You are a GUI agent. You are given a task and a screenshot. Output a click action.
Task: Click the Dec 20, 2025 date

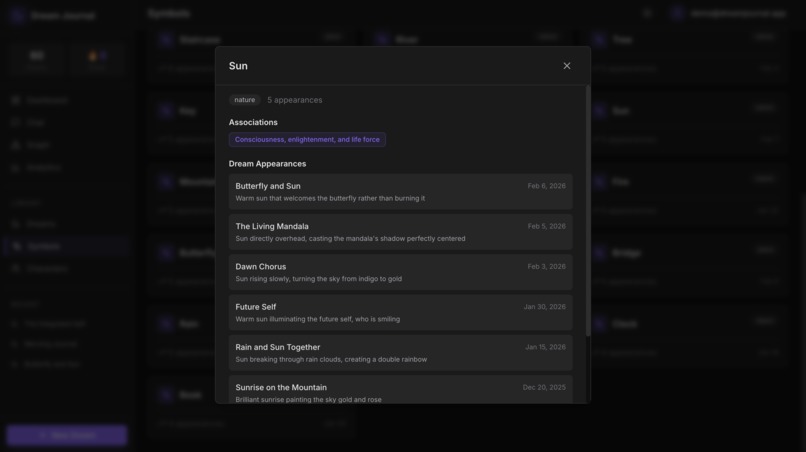pyautogui.click(x=544, y=387)
